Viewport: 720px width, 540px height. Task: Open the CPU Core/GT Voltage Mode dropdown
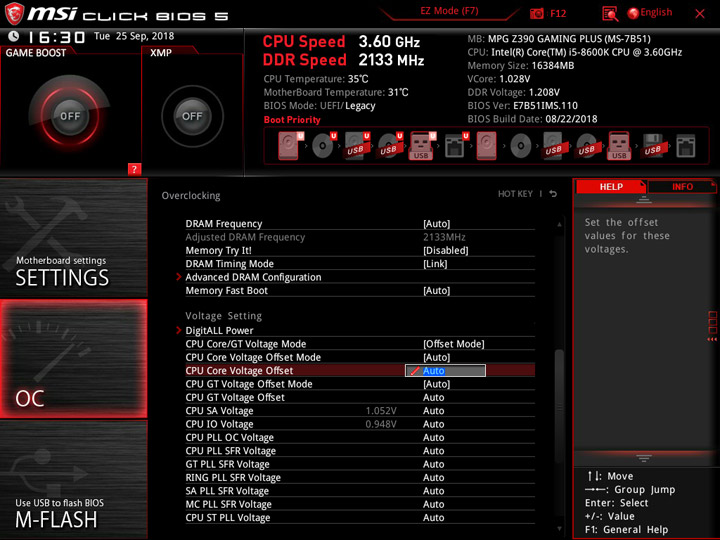453,344
